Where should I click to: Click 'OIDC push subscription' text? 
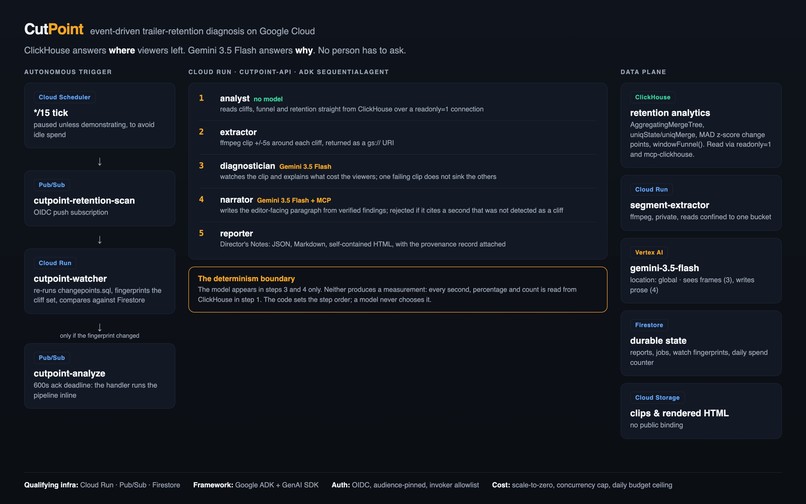tap(71, 212)
